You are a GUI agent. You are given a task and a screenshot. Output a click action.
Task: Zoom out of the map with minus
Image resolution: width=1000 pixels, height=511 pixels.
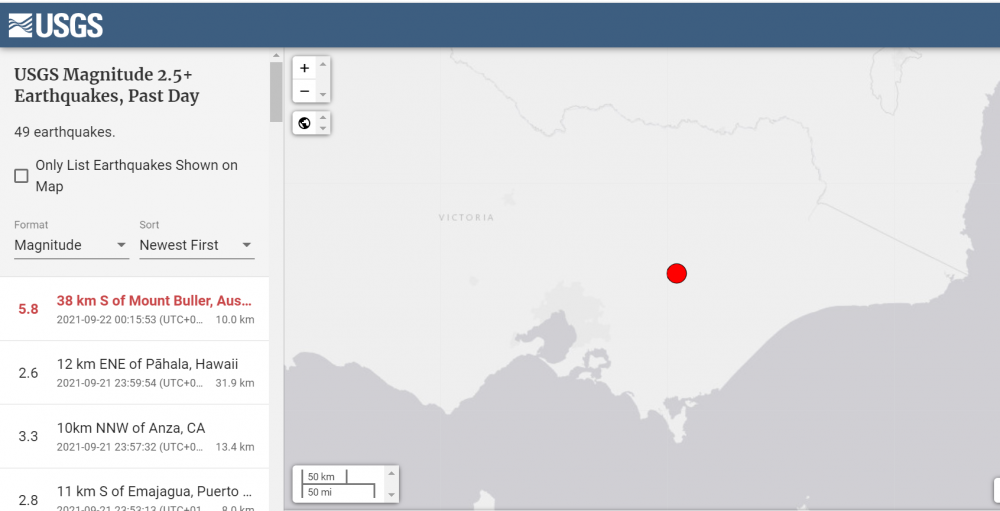[304, 91]
